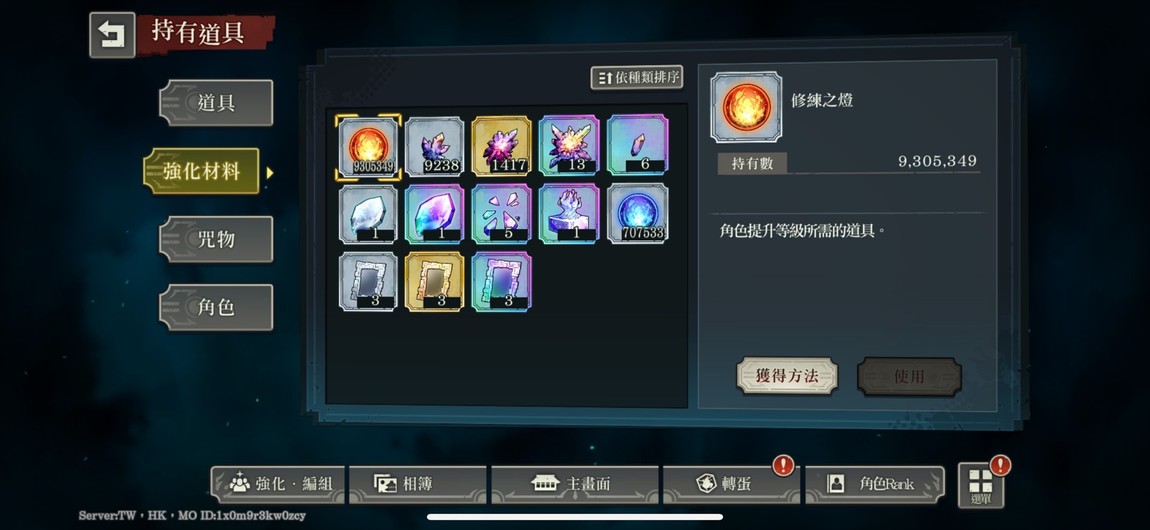Switch to the 角色 tab
The height and width of the screenshot is (530, 1150).
click(x=216, y=307)
